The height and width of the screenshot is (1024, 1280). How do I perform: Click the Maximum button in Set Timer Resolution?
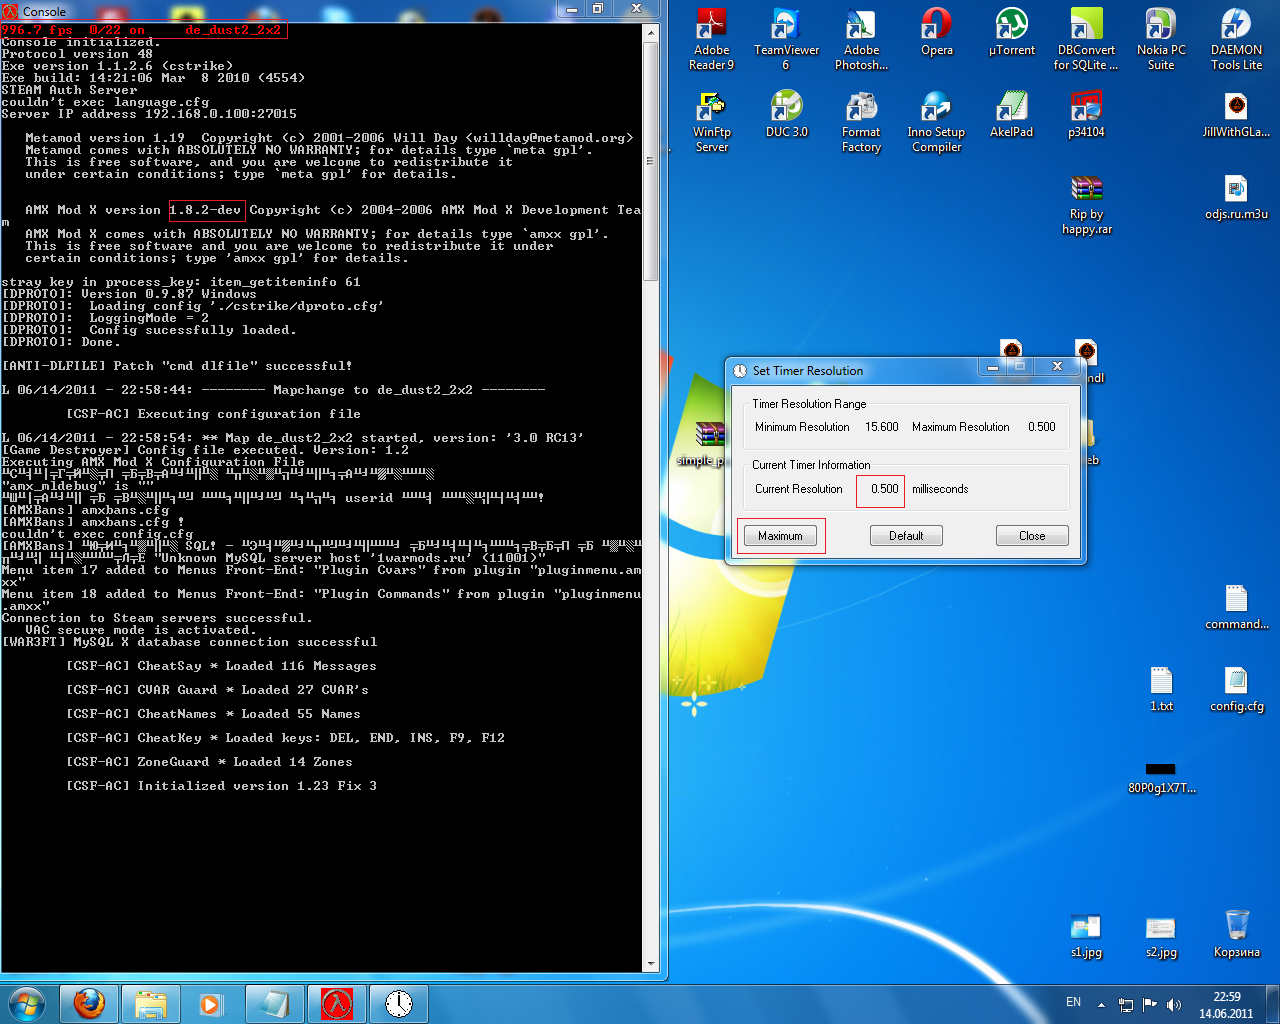780,536
